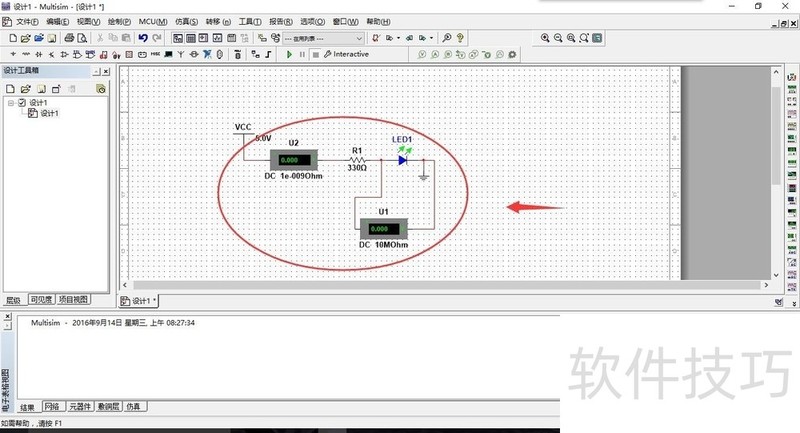Place hierarchical block icon
The image size is (800, 433).
tap(256, 54)
